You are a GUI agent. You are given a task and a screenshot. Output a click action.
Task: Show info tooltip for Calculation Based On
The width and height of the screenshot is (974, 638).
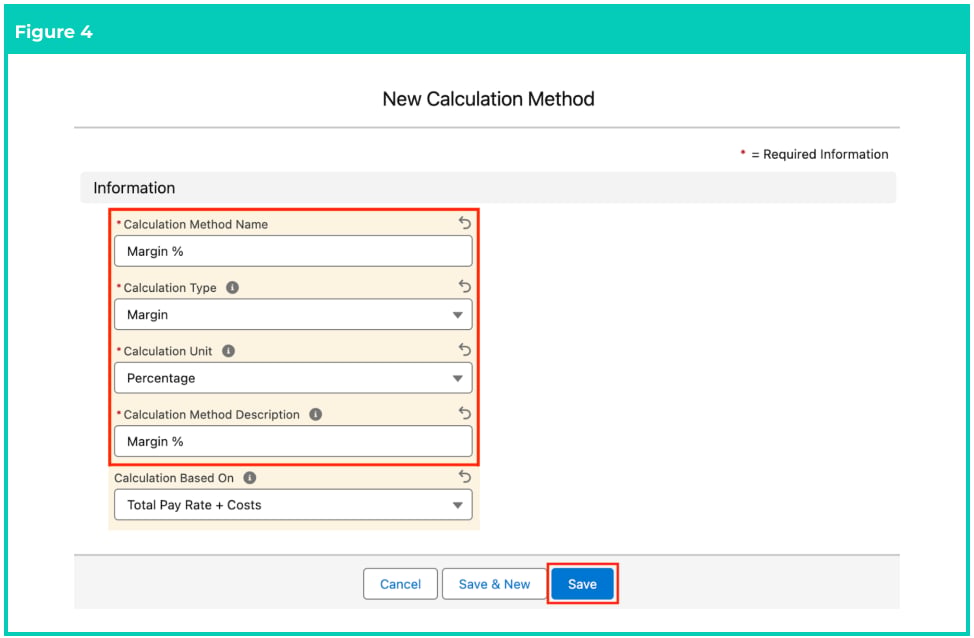pos(250,478)
